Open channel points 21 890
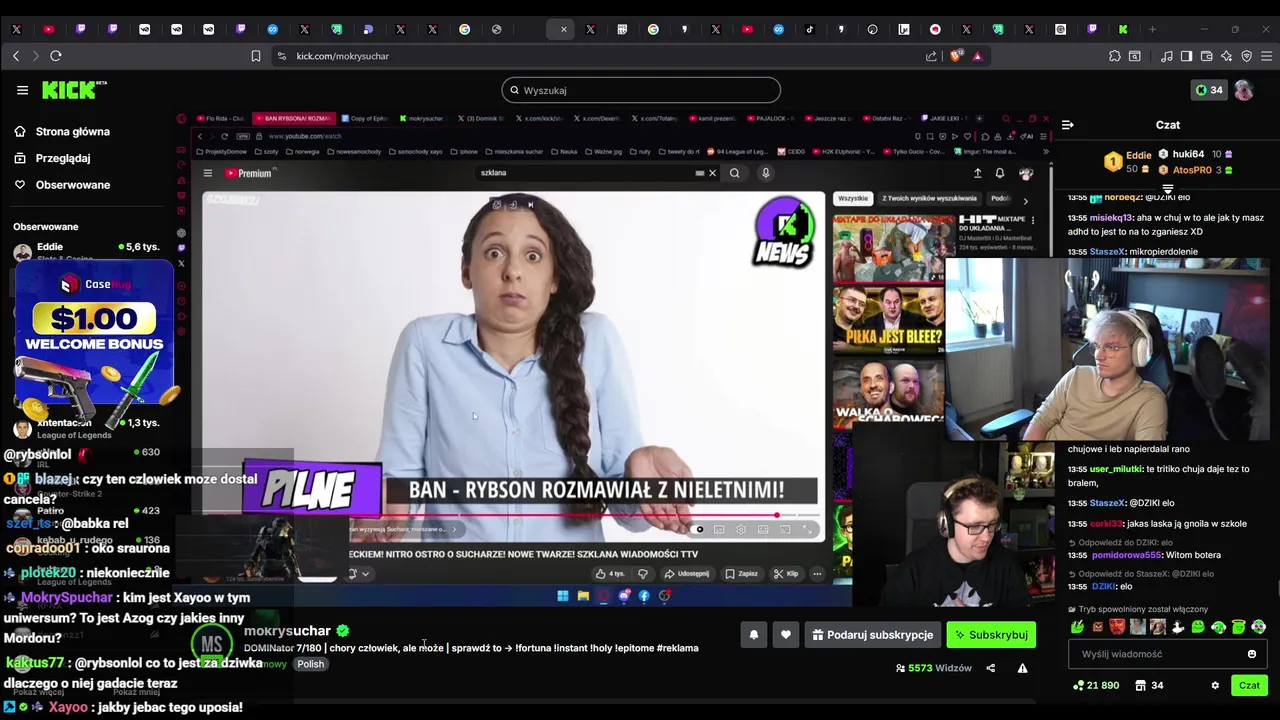 pos(1096,685)
